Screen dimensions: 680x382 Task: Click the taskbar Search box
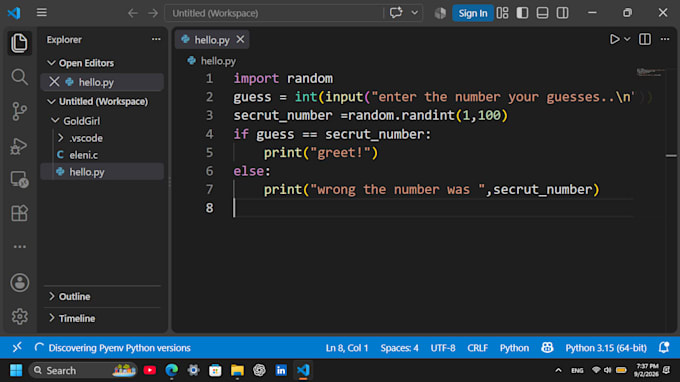(82, 370)
